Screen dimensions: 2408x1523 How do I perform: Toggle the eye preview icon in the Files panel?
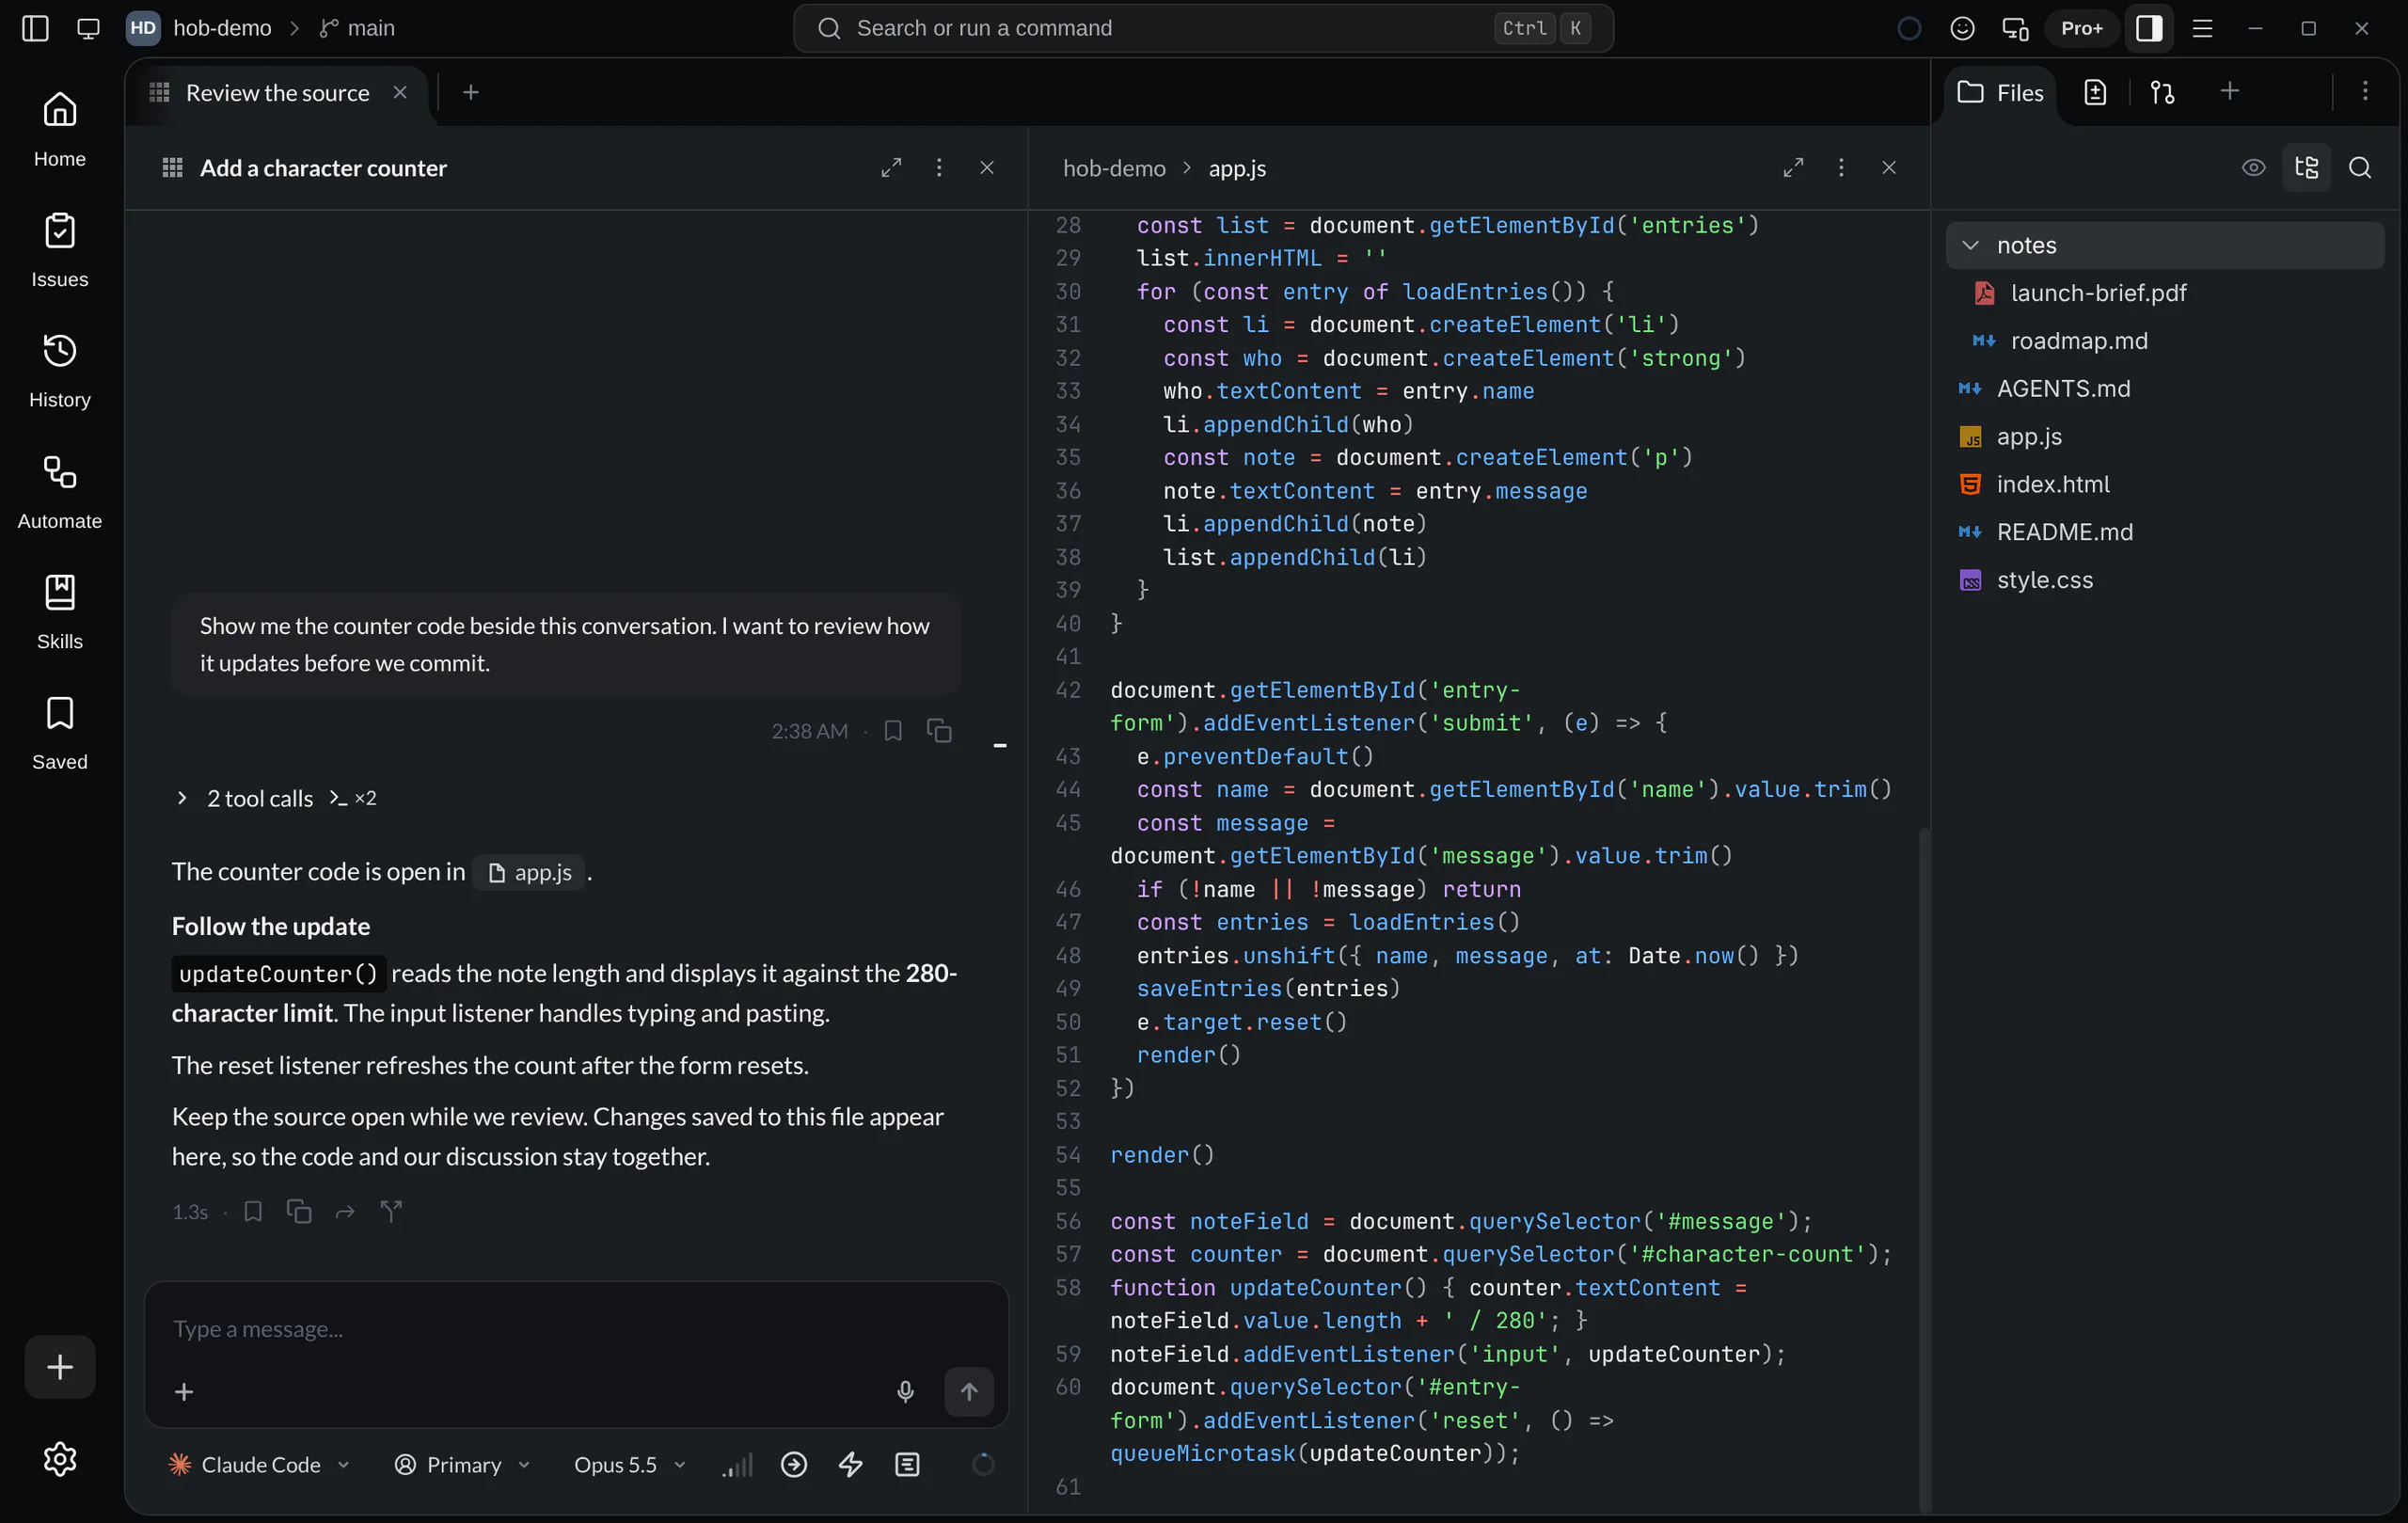2253,167
